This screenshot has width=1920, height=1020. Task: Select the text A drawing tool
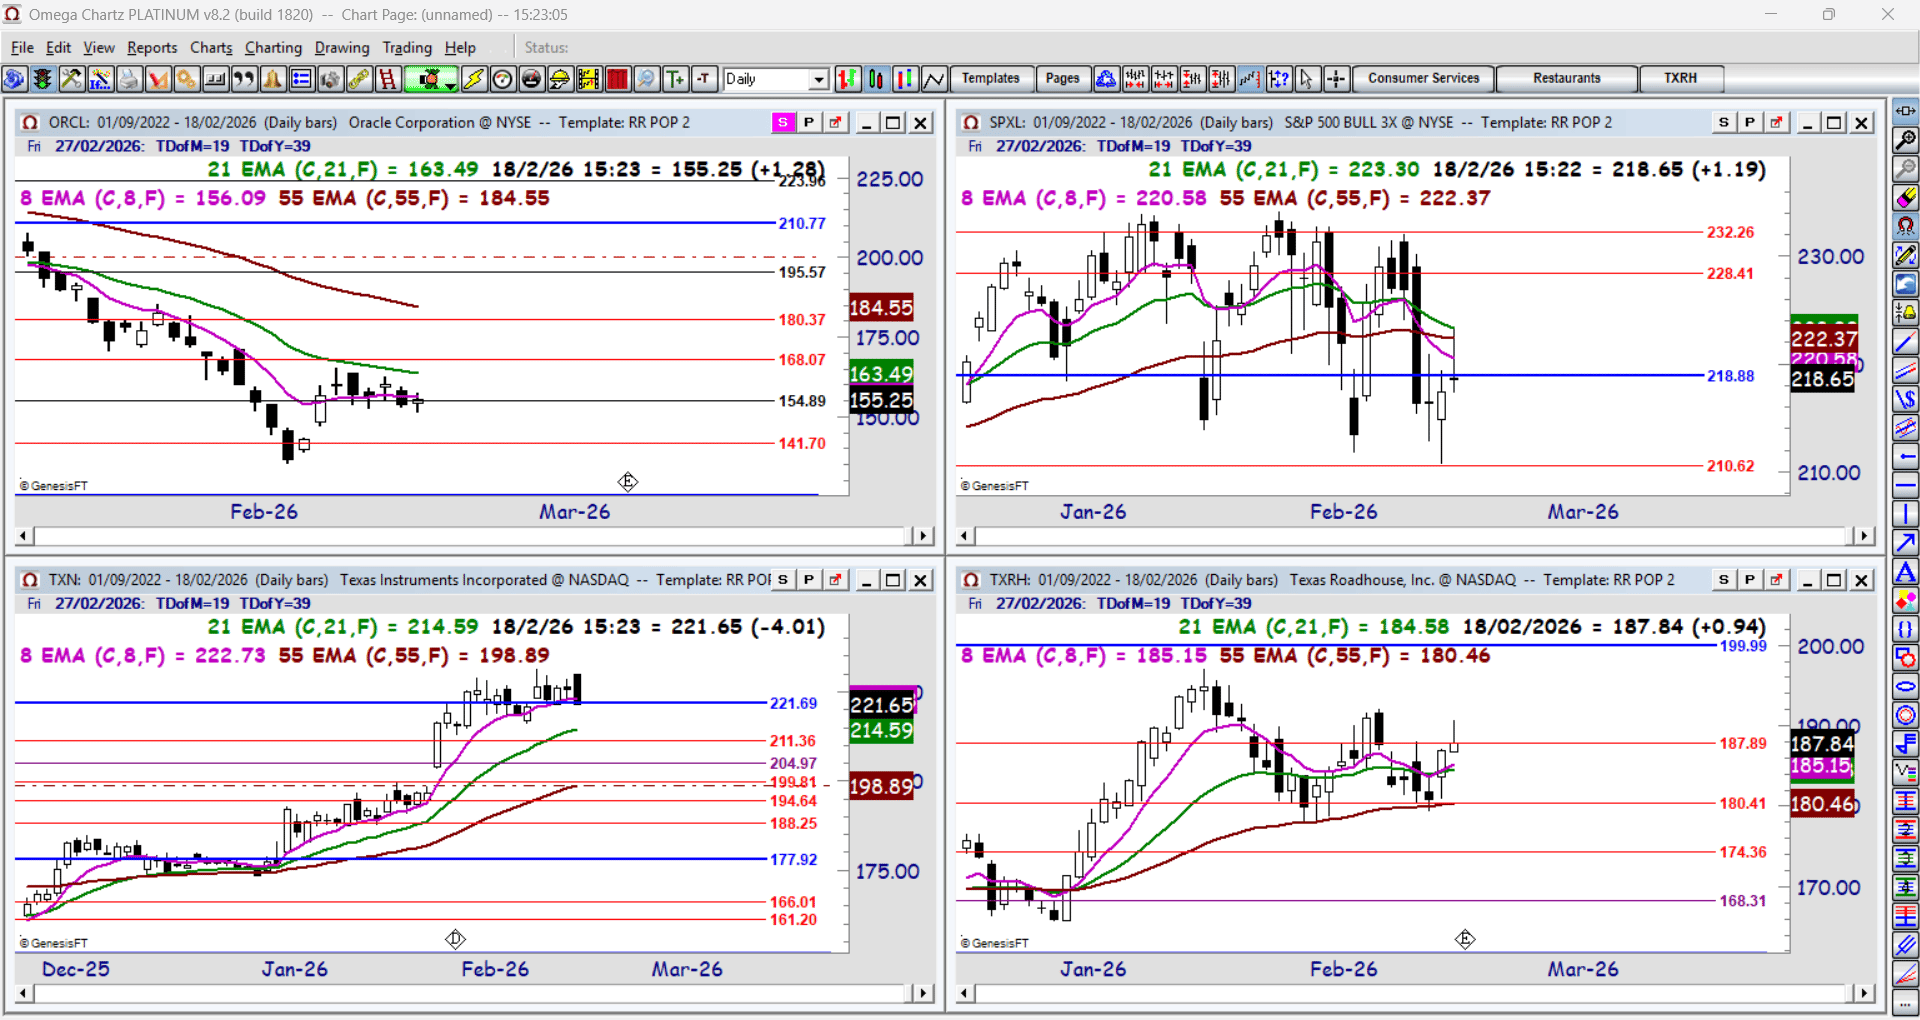pos(1905,572)
